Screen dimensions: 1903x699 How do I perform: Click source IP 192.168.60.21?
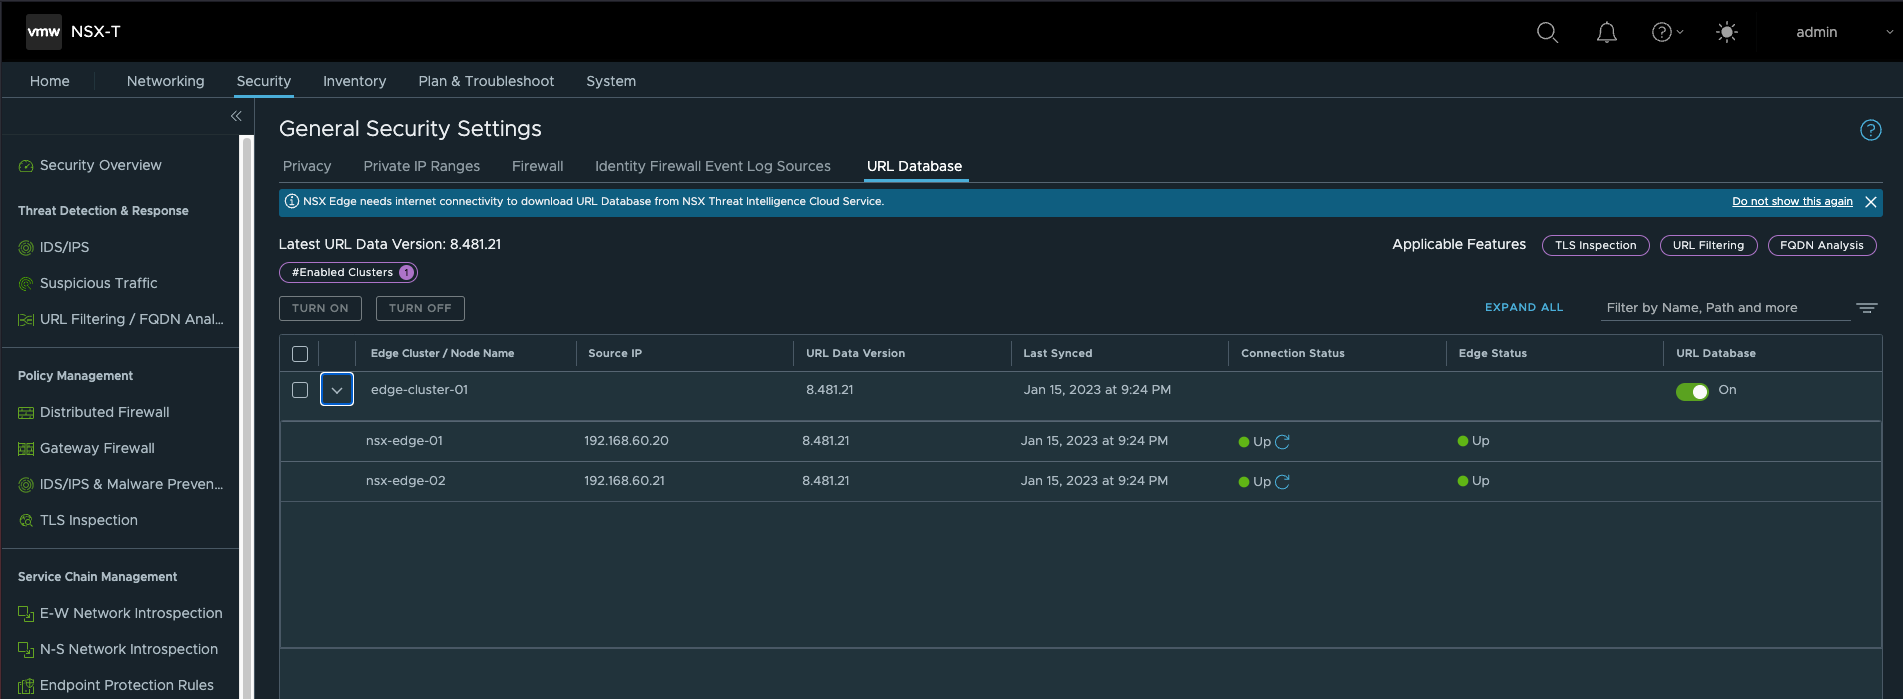tap(624, 481)
